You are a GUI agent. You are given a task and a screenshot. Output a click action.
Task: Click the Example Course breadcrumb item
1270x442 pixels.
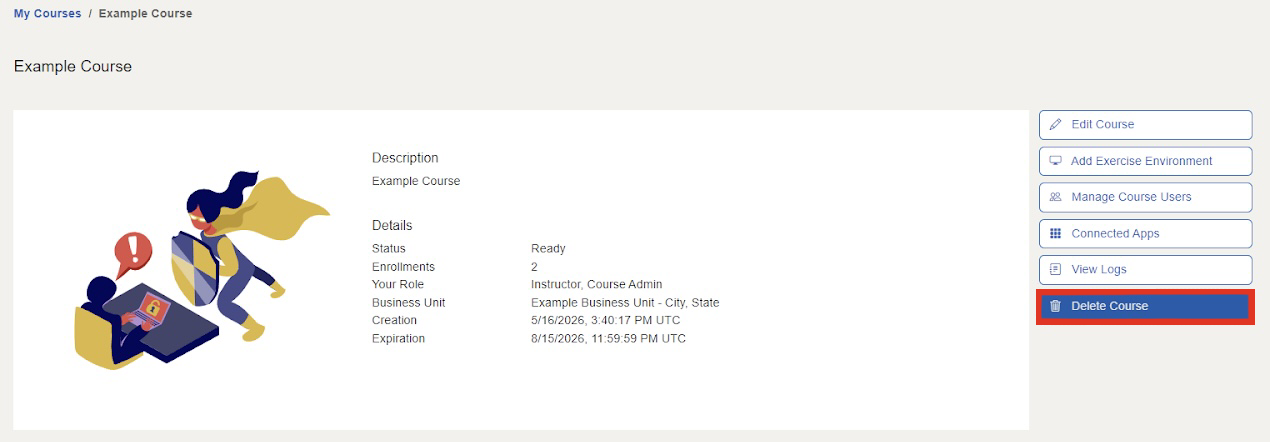[146, 14]
